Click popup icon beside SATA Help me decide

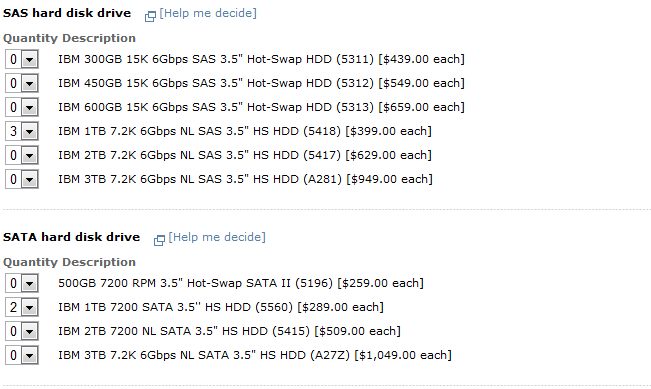(159, 240)
